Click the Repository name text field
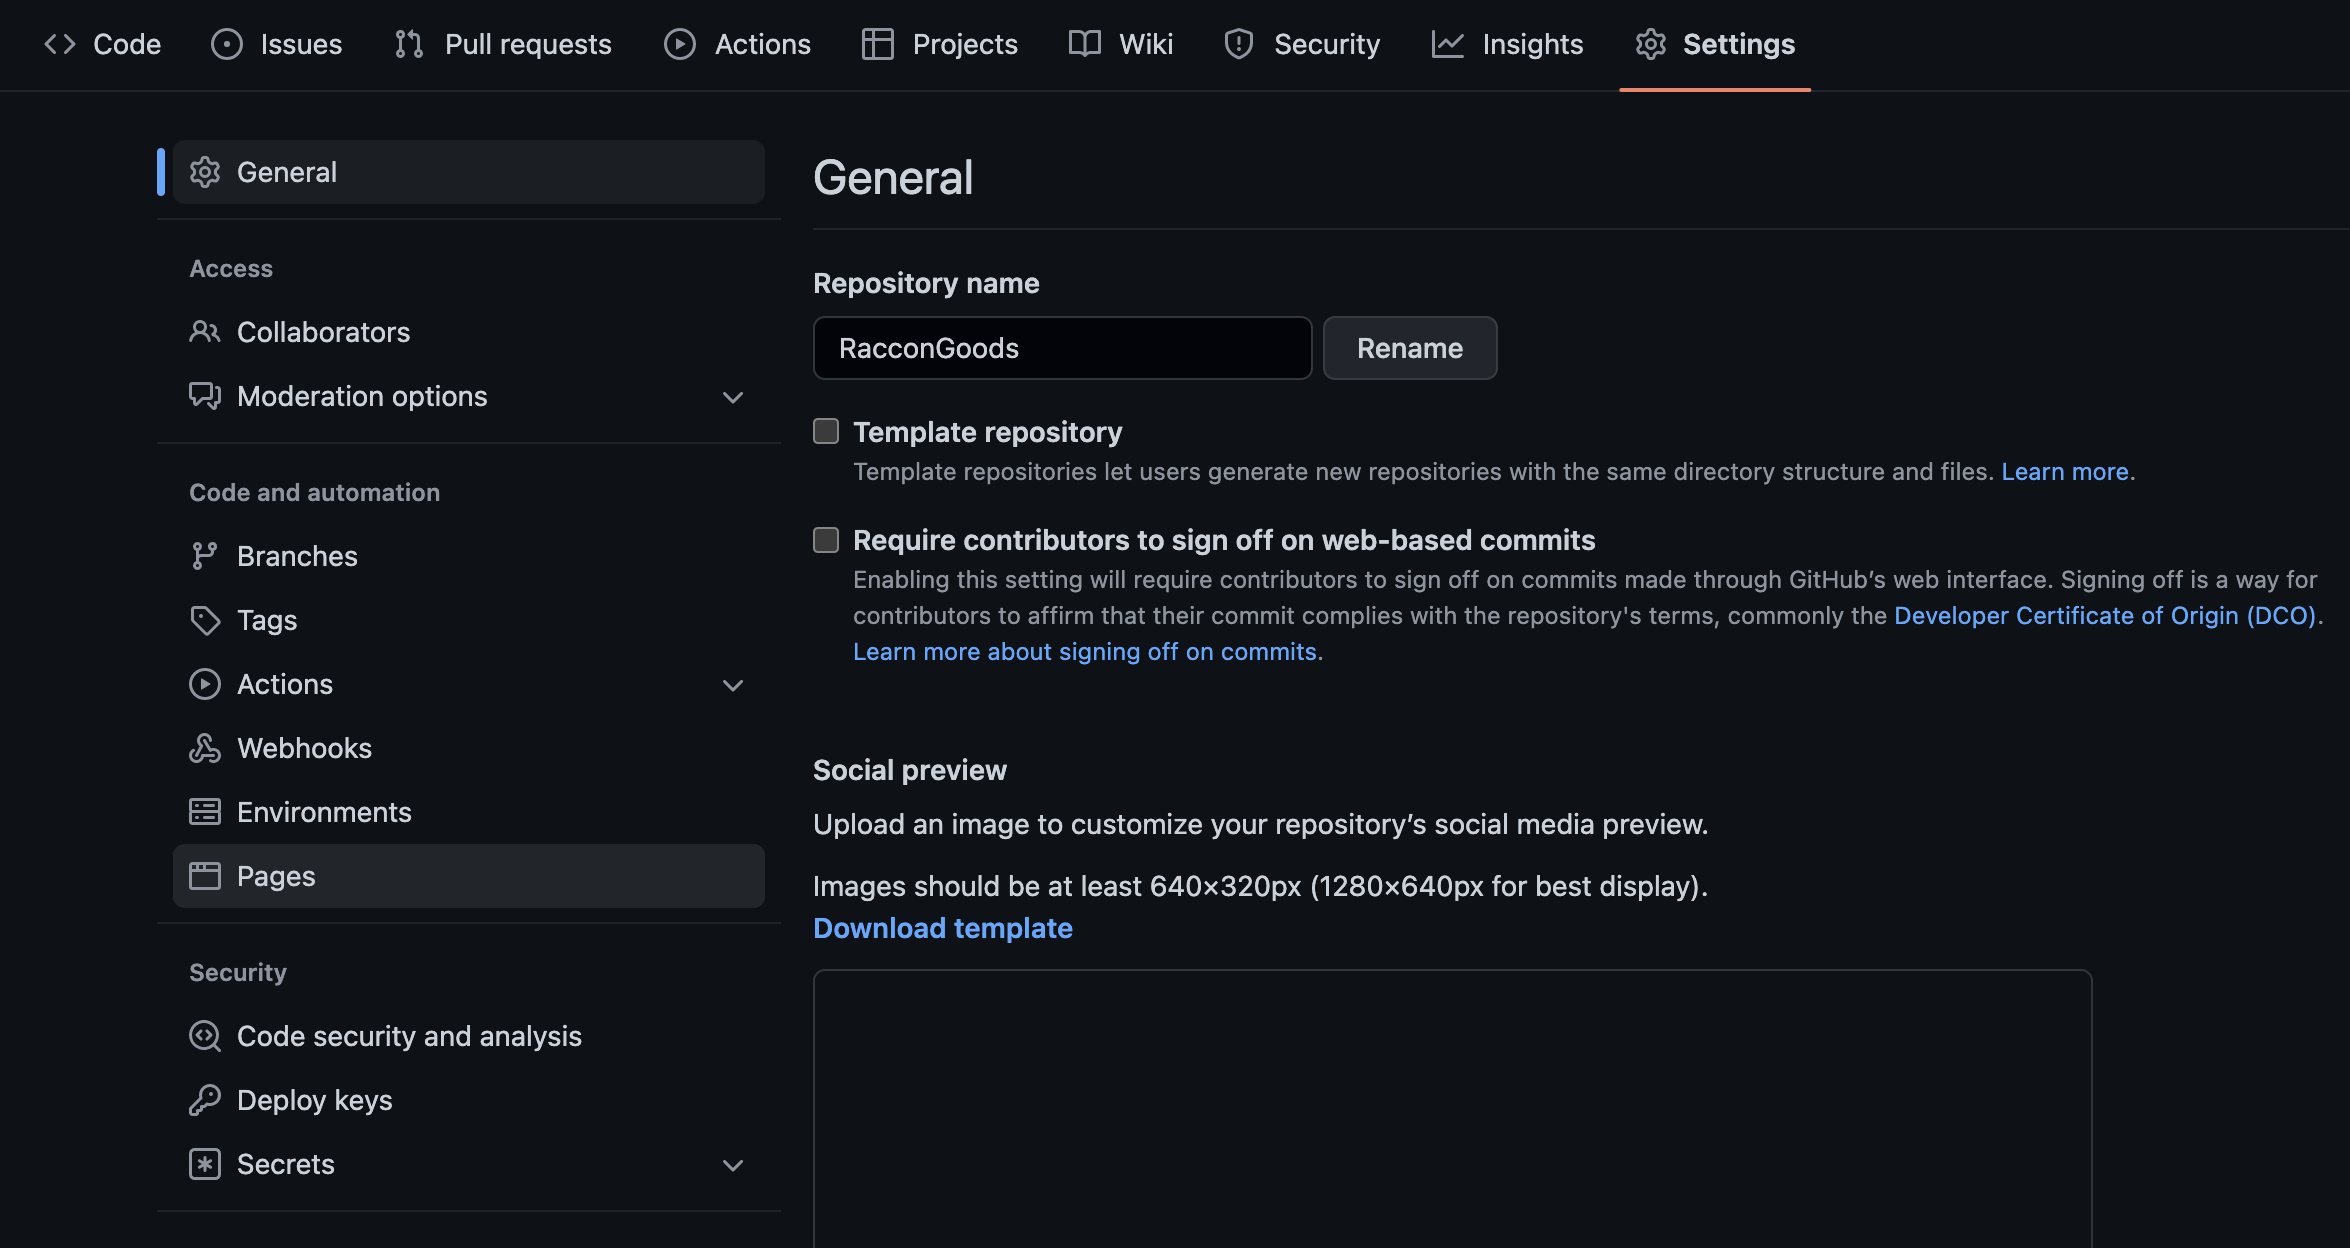The height and width of the screenshot is (1248, 2350). (1062, 348)
